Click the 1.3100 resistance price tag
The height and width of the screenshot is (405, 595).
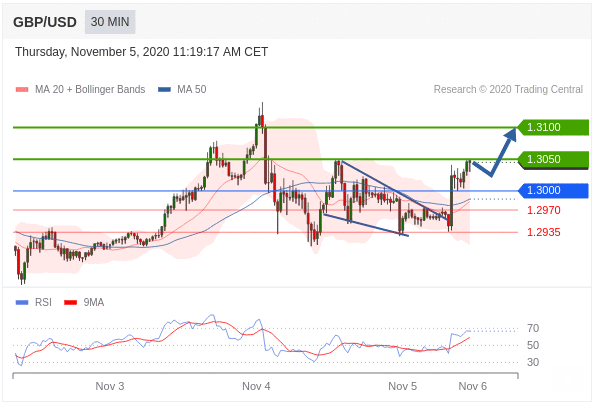[x=553, y=127]
